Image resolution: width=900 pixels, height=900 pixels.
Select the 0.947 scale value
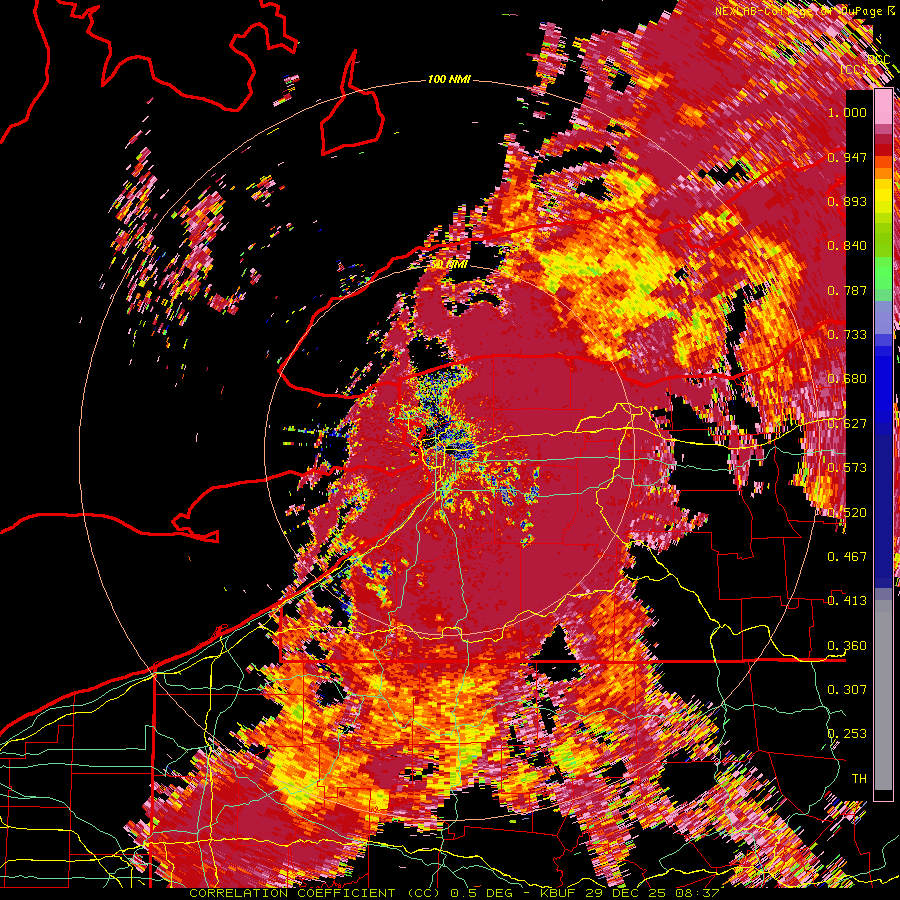coord(847,157)
